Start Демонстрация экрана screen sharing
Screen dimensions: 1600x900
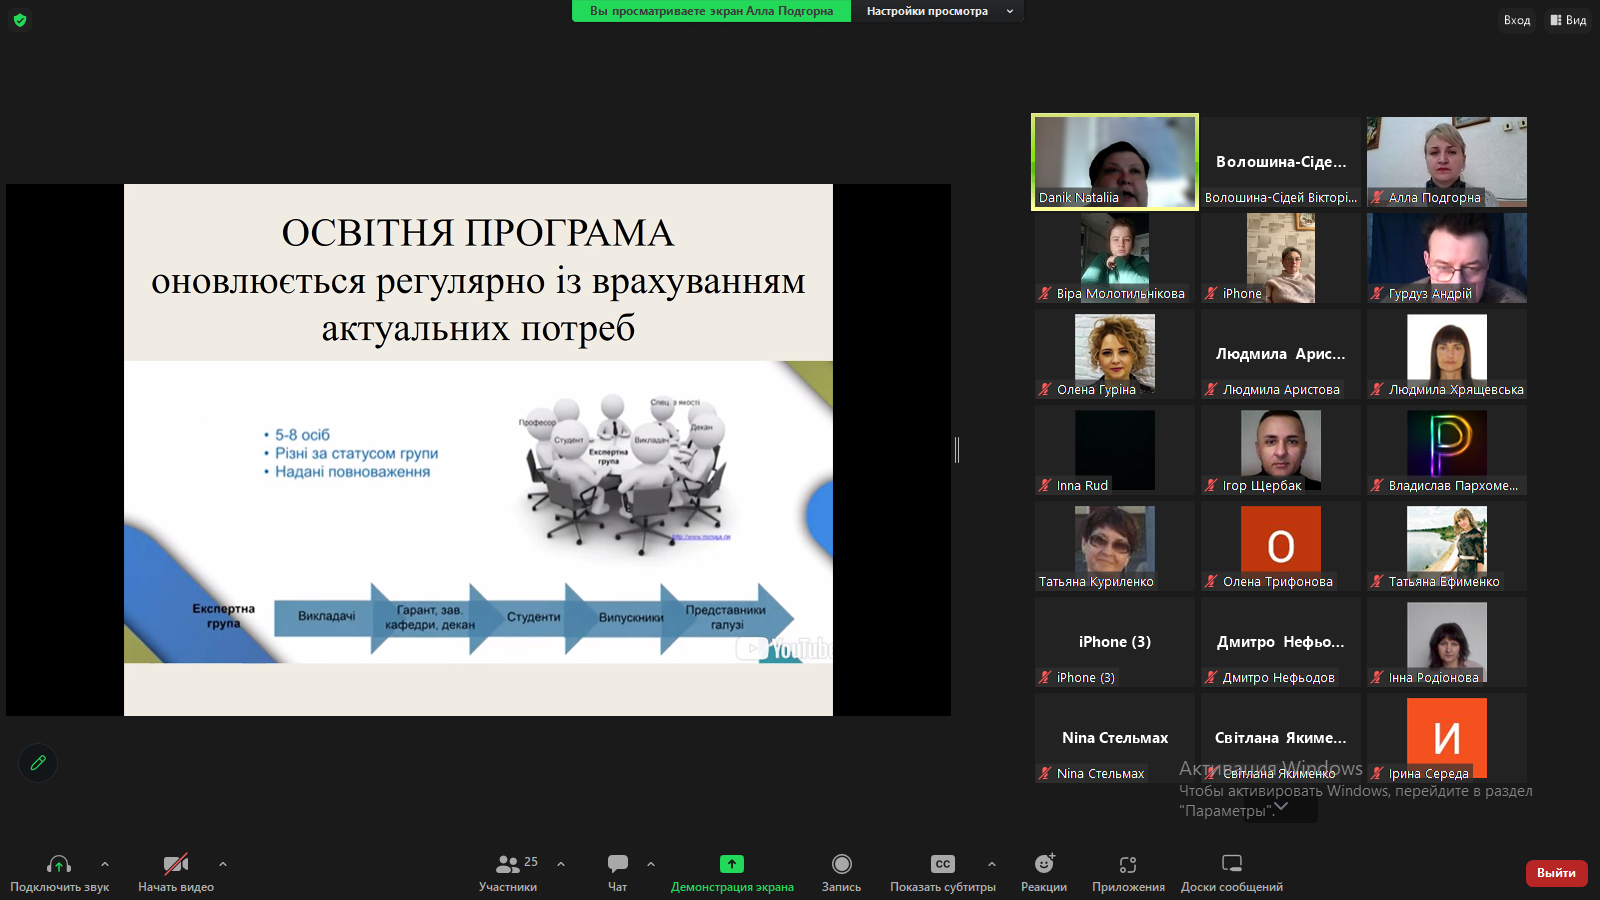point(732,872)
